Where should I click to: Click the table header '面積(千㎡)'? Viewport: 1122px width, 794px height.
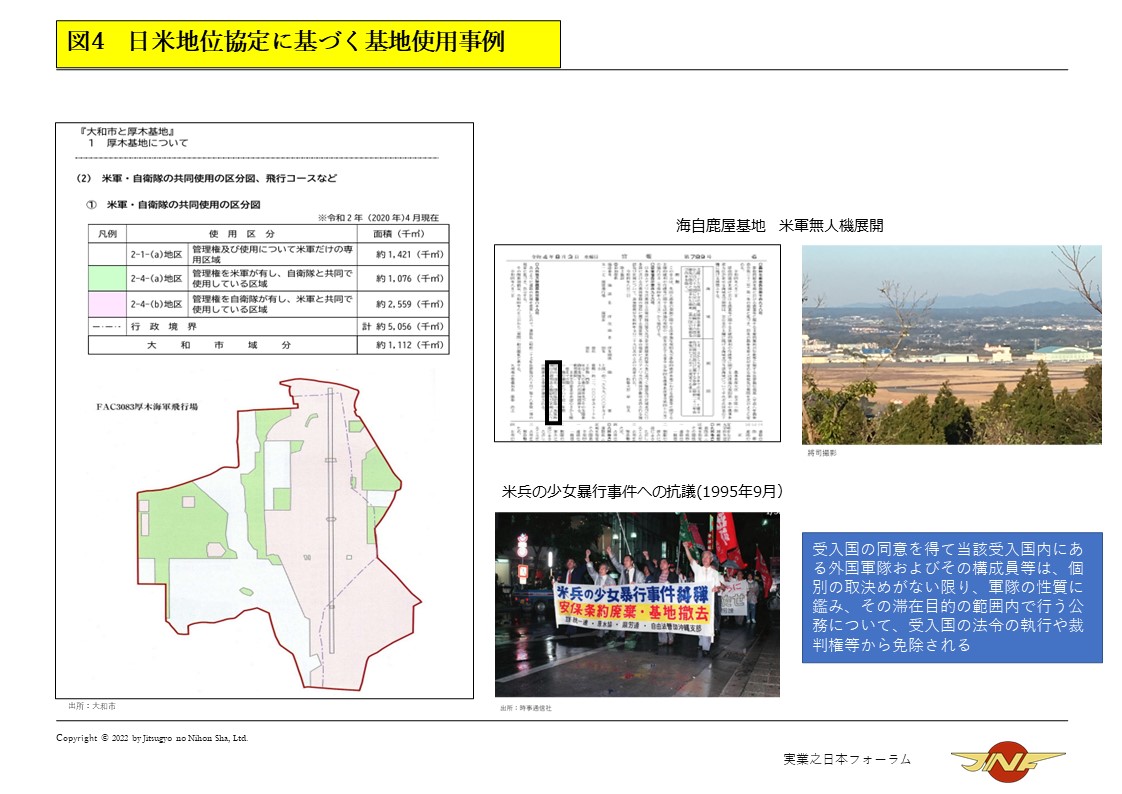coord(399,234)
